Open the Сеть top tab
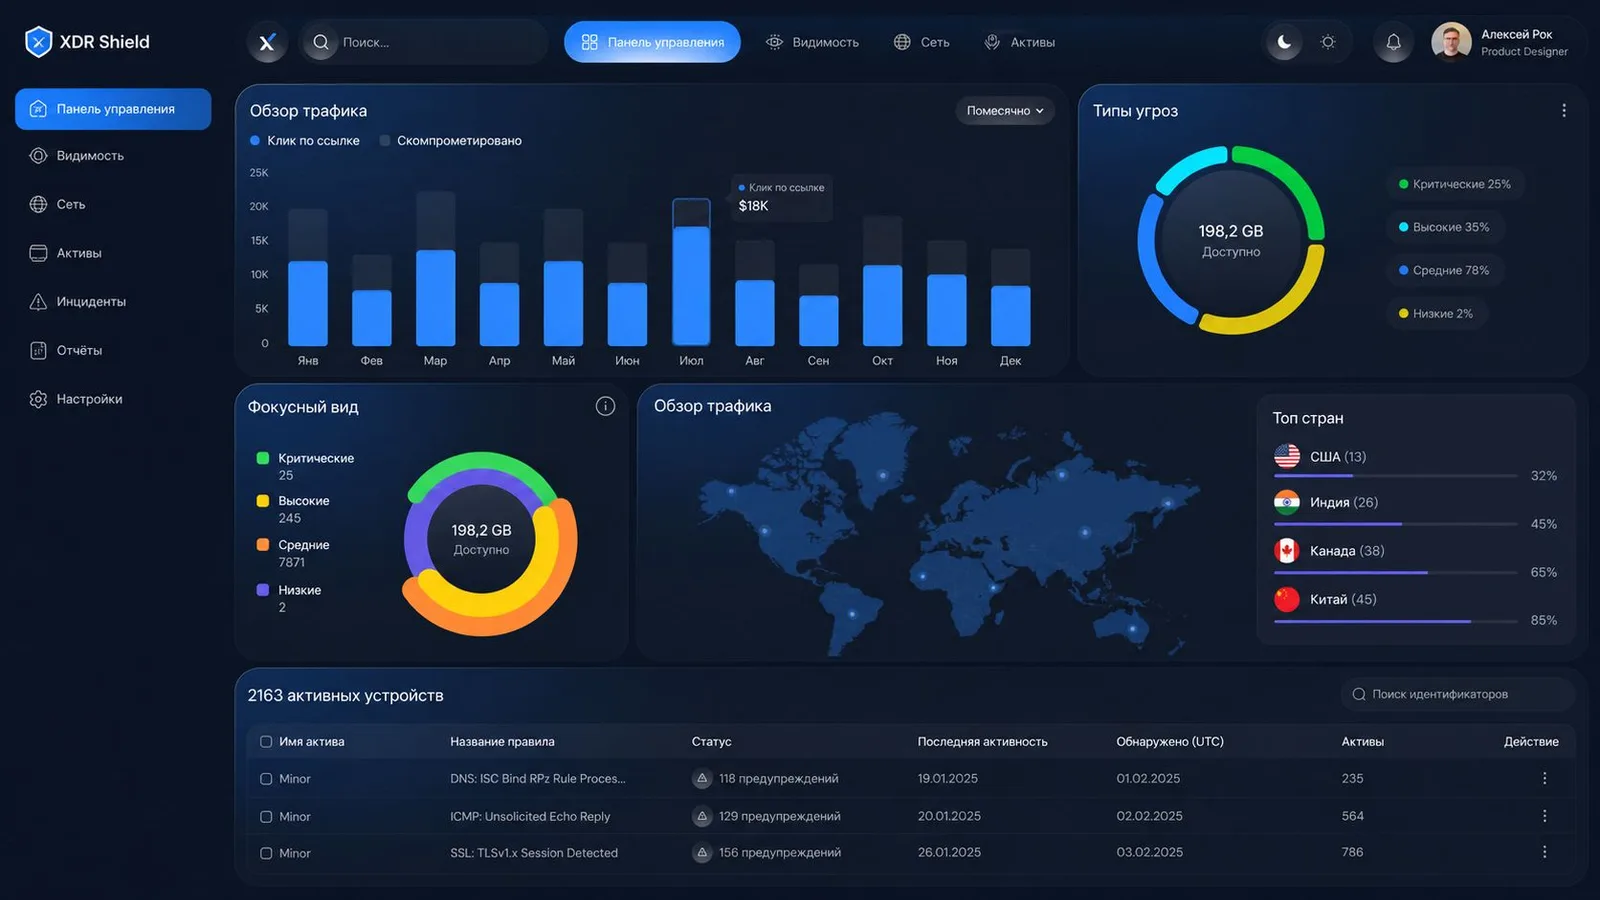Viewport: 1600px width, 900px height. (x=921, y=42)
